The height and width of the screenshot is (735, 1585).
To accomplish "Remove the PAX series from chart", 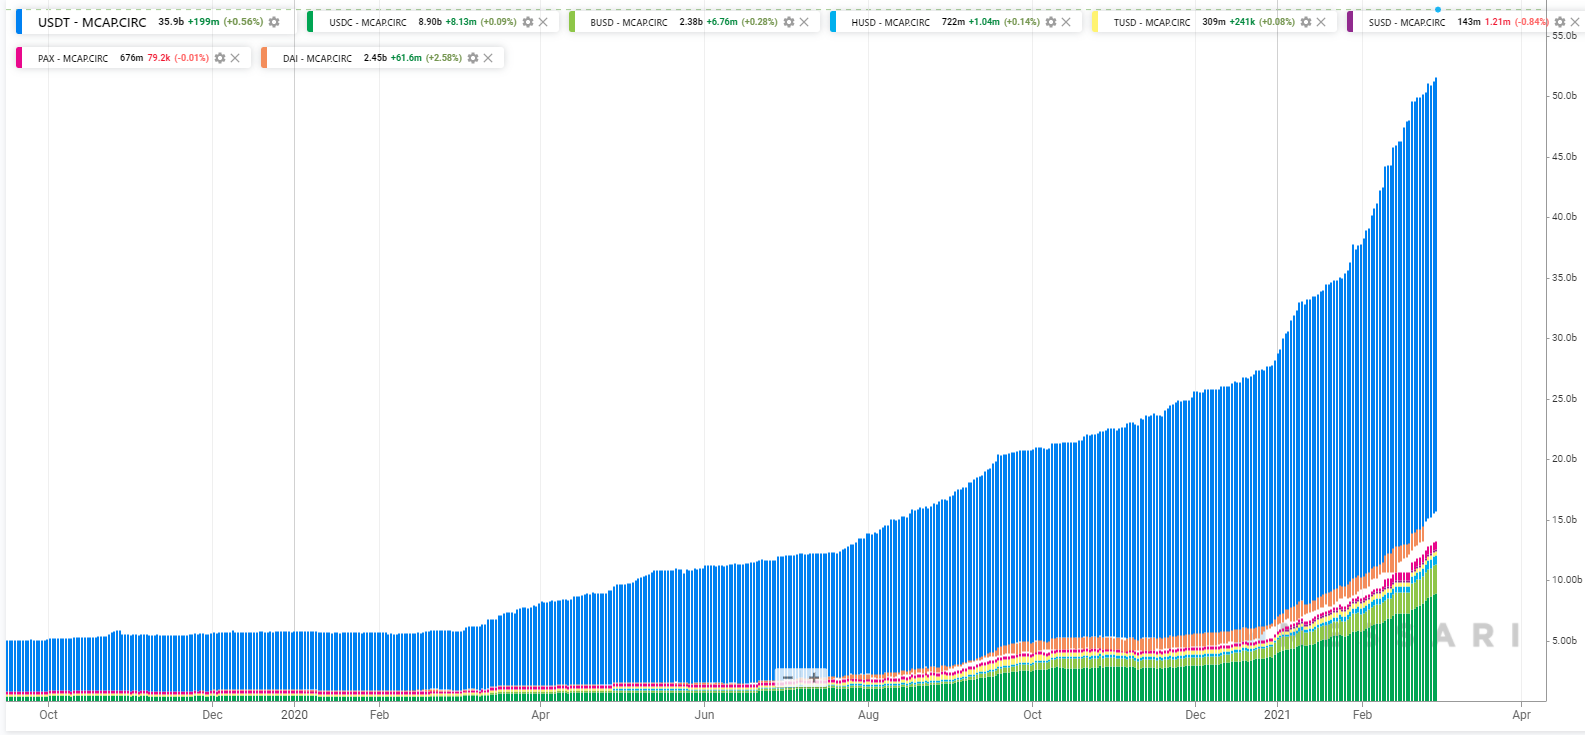I will pyautogui.click(x=235, y=58).
